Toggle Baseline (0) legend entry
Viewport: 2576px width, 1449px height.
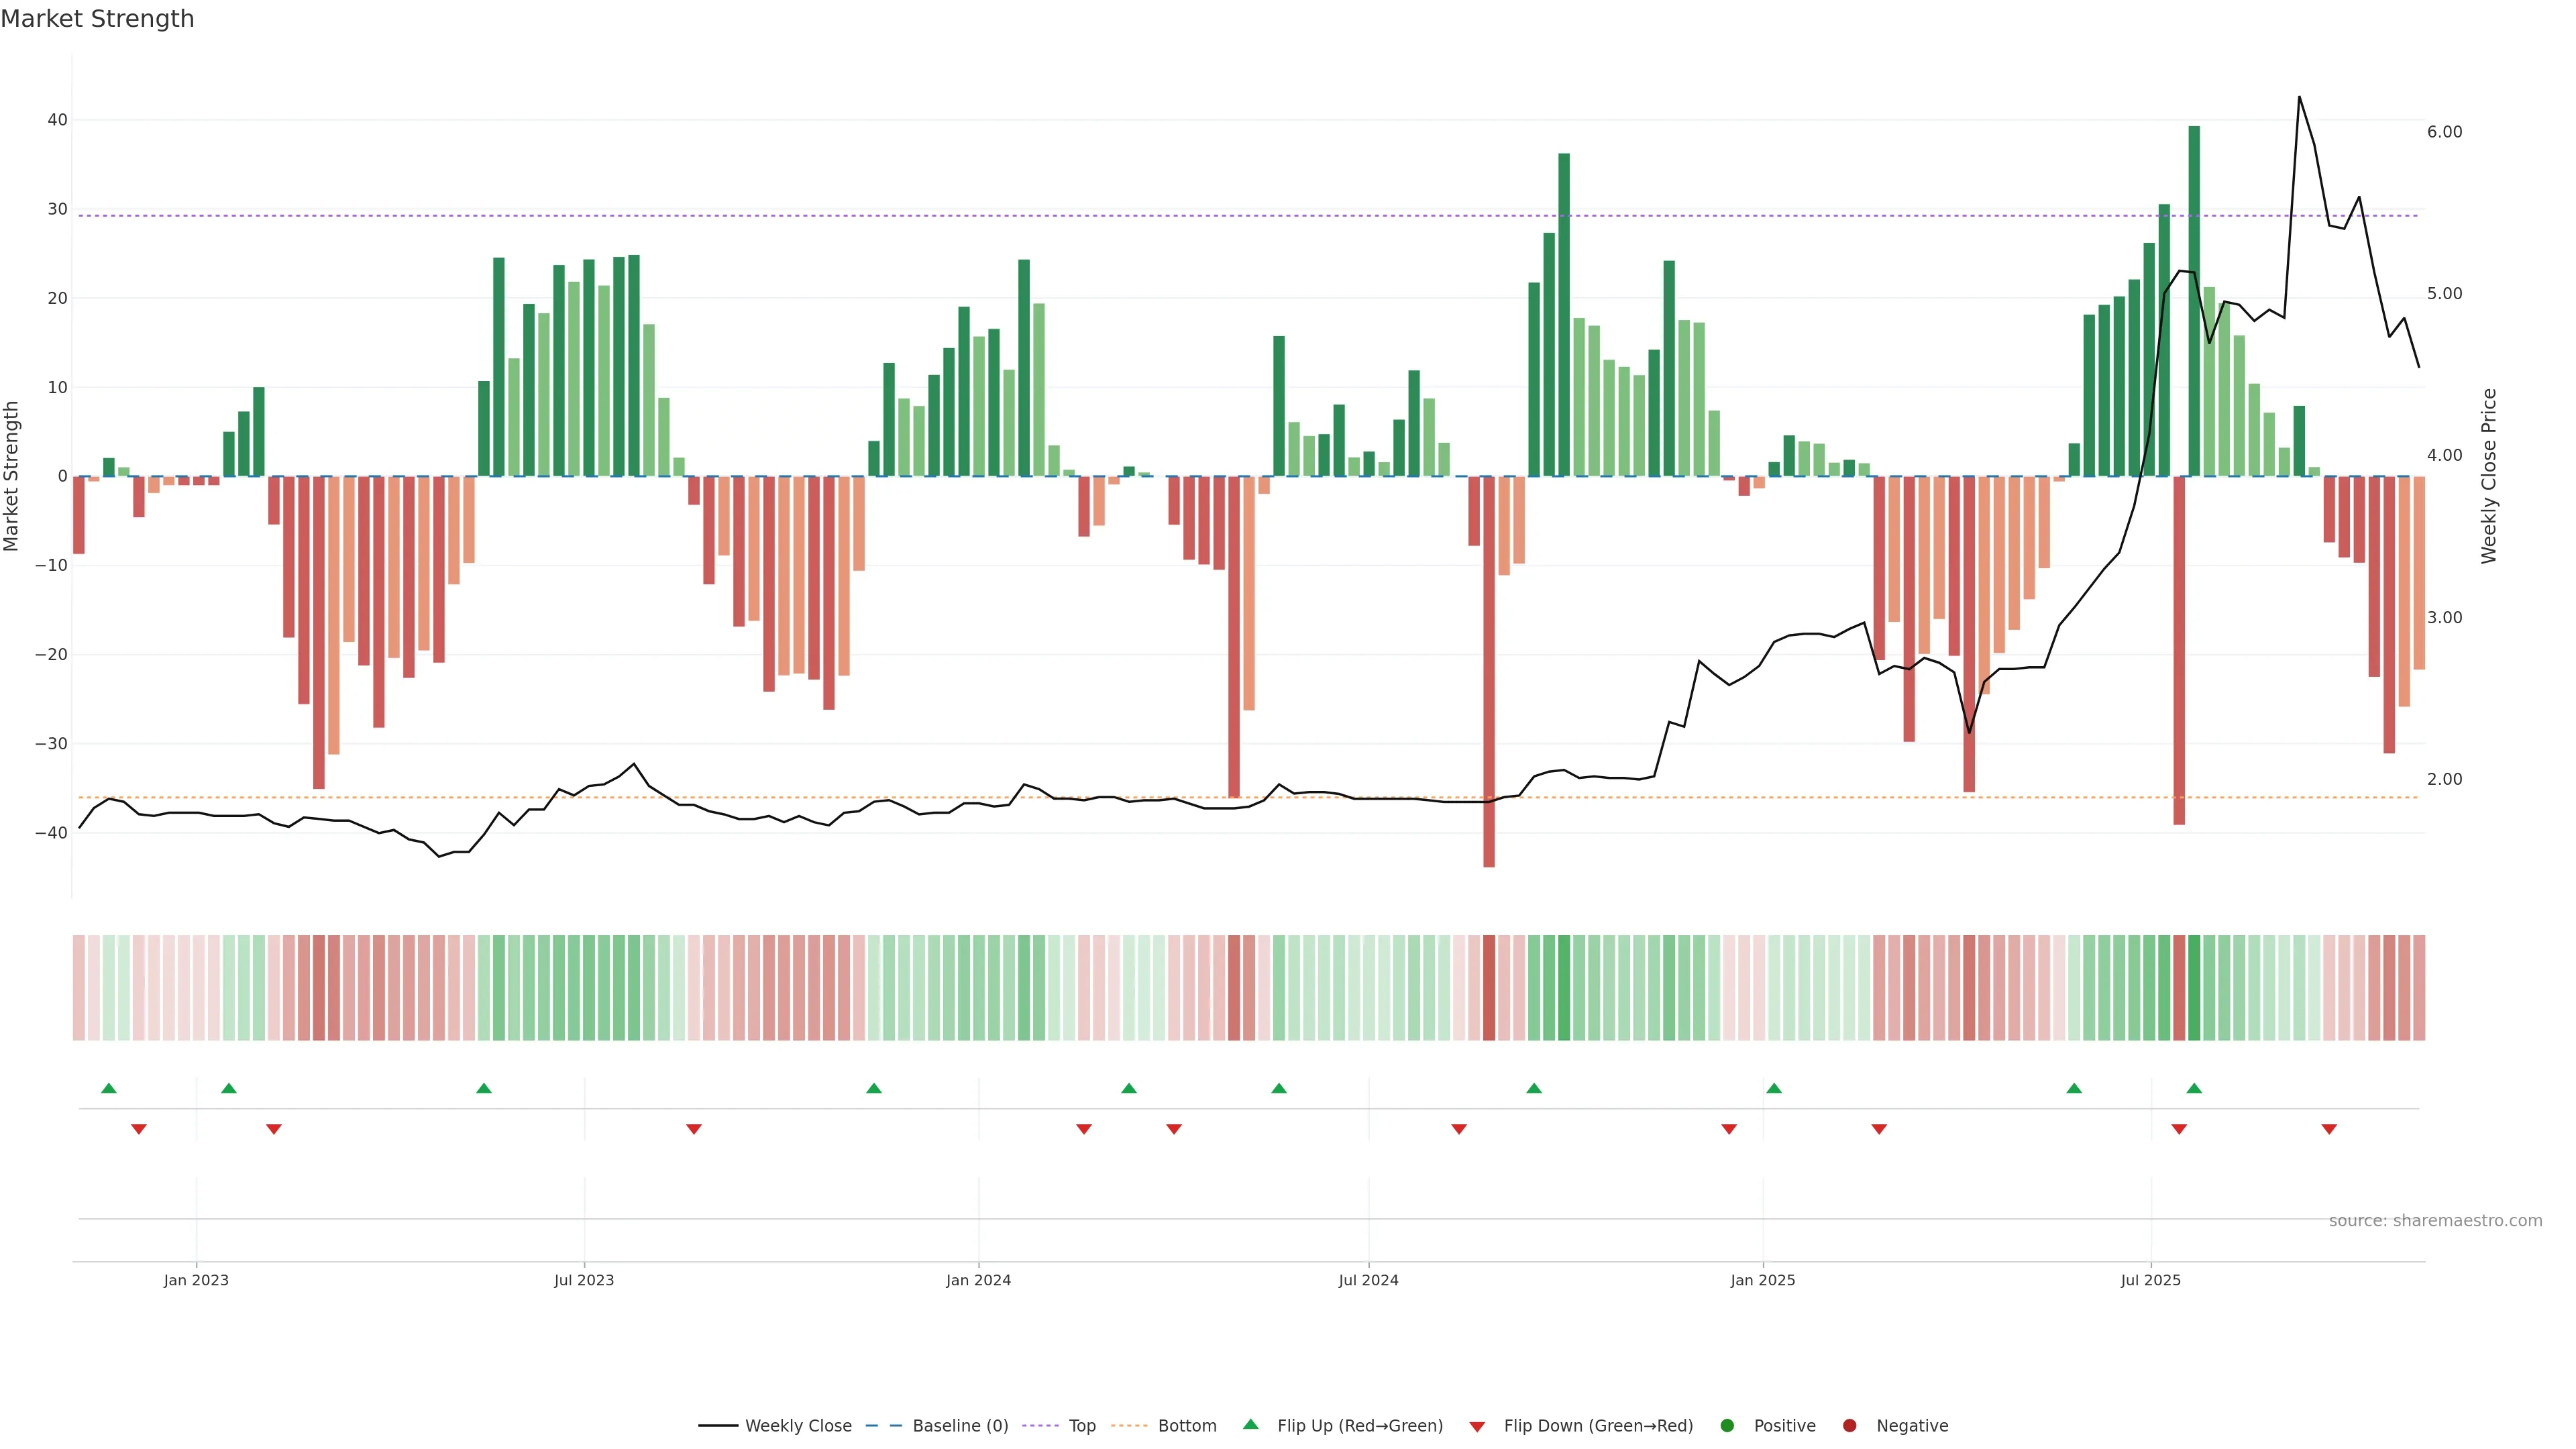click(x=959, y=1426)
